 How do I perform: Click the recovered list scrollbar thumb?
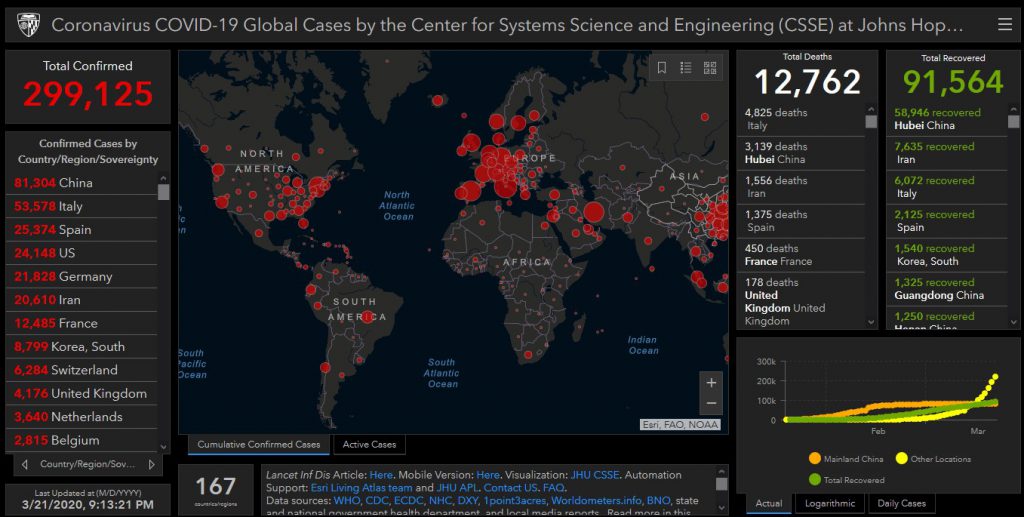pos(1013,121)
